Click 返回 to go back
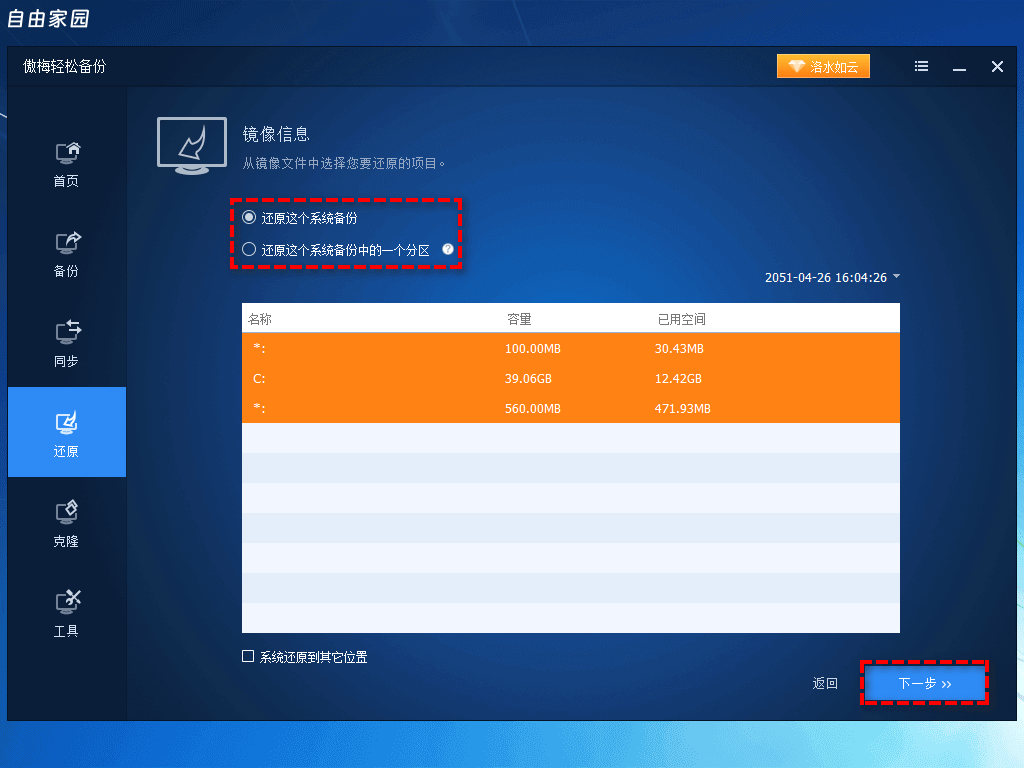 tap(824, 683)
